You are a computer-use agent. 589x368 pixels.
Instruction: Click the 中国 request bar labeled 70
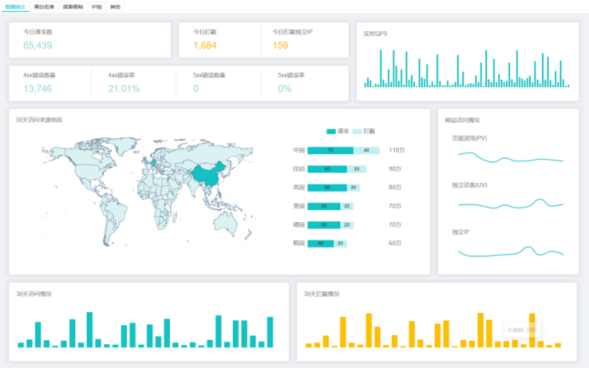pyautogui.click(x=331, y=150)
